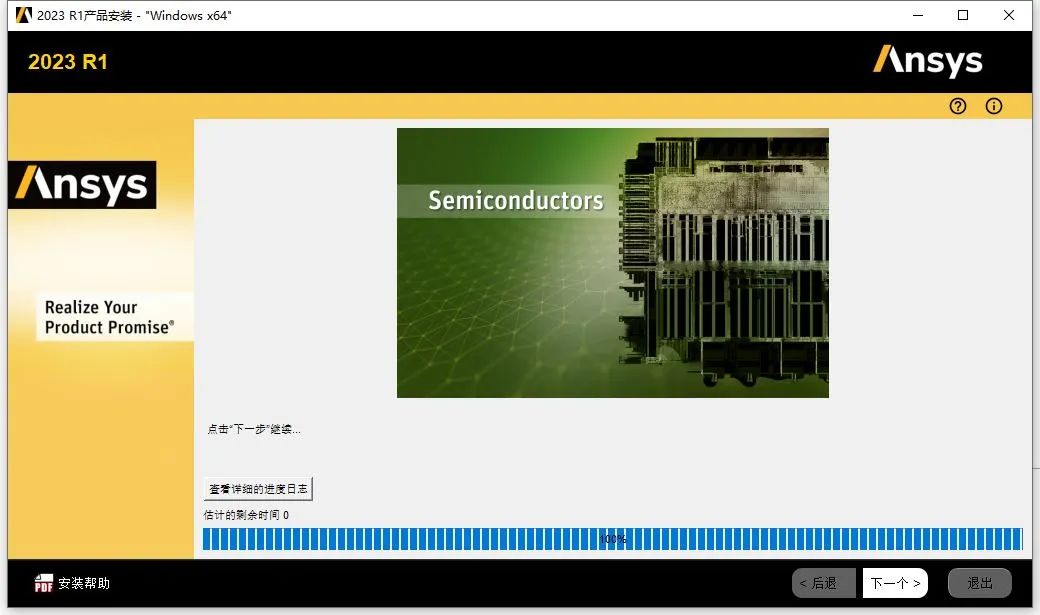Click the help question mark icon
This screenshot has height=615, width=1040.
tap(957, 106)
